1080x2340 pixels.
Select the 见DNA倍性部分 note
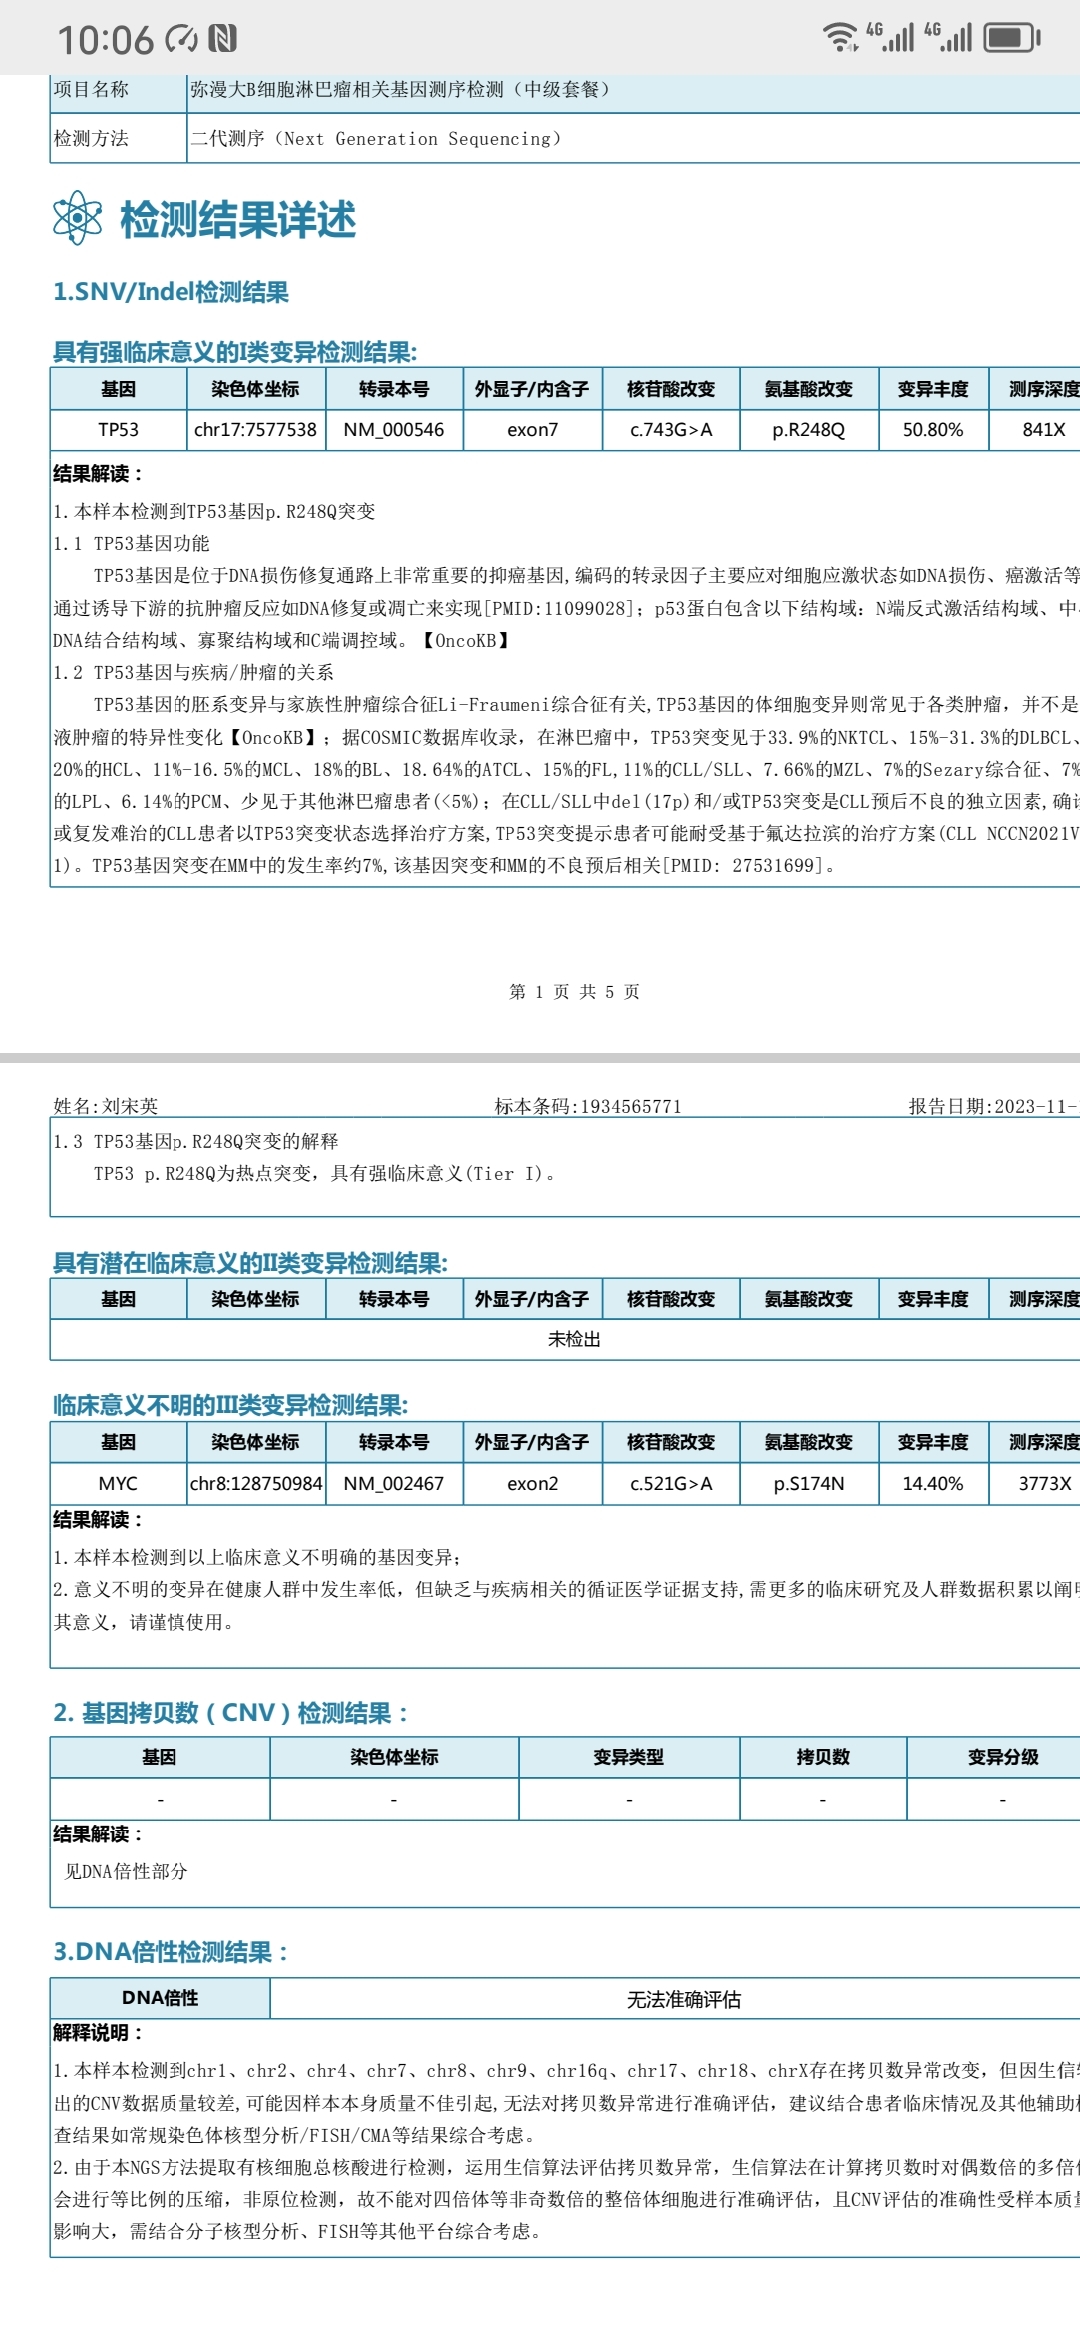pyautogui.click(x=126, y=1871)
